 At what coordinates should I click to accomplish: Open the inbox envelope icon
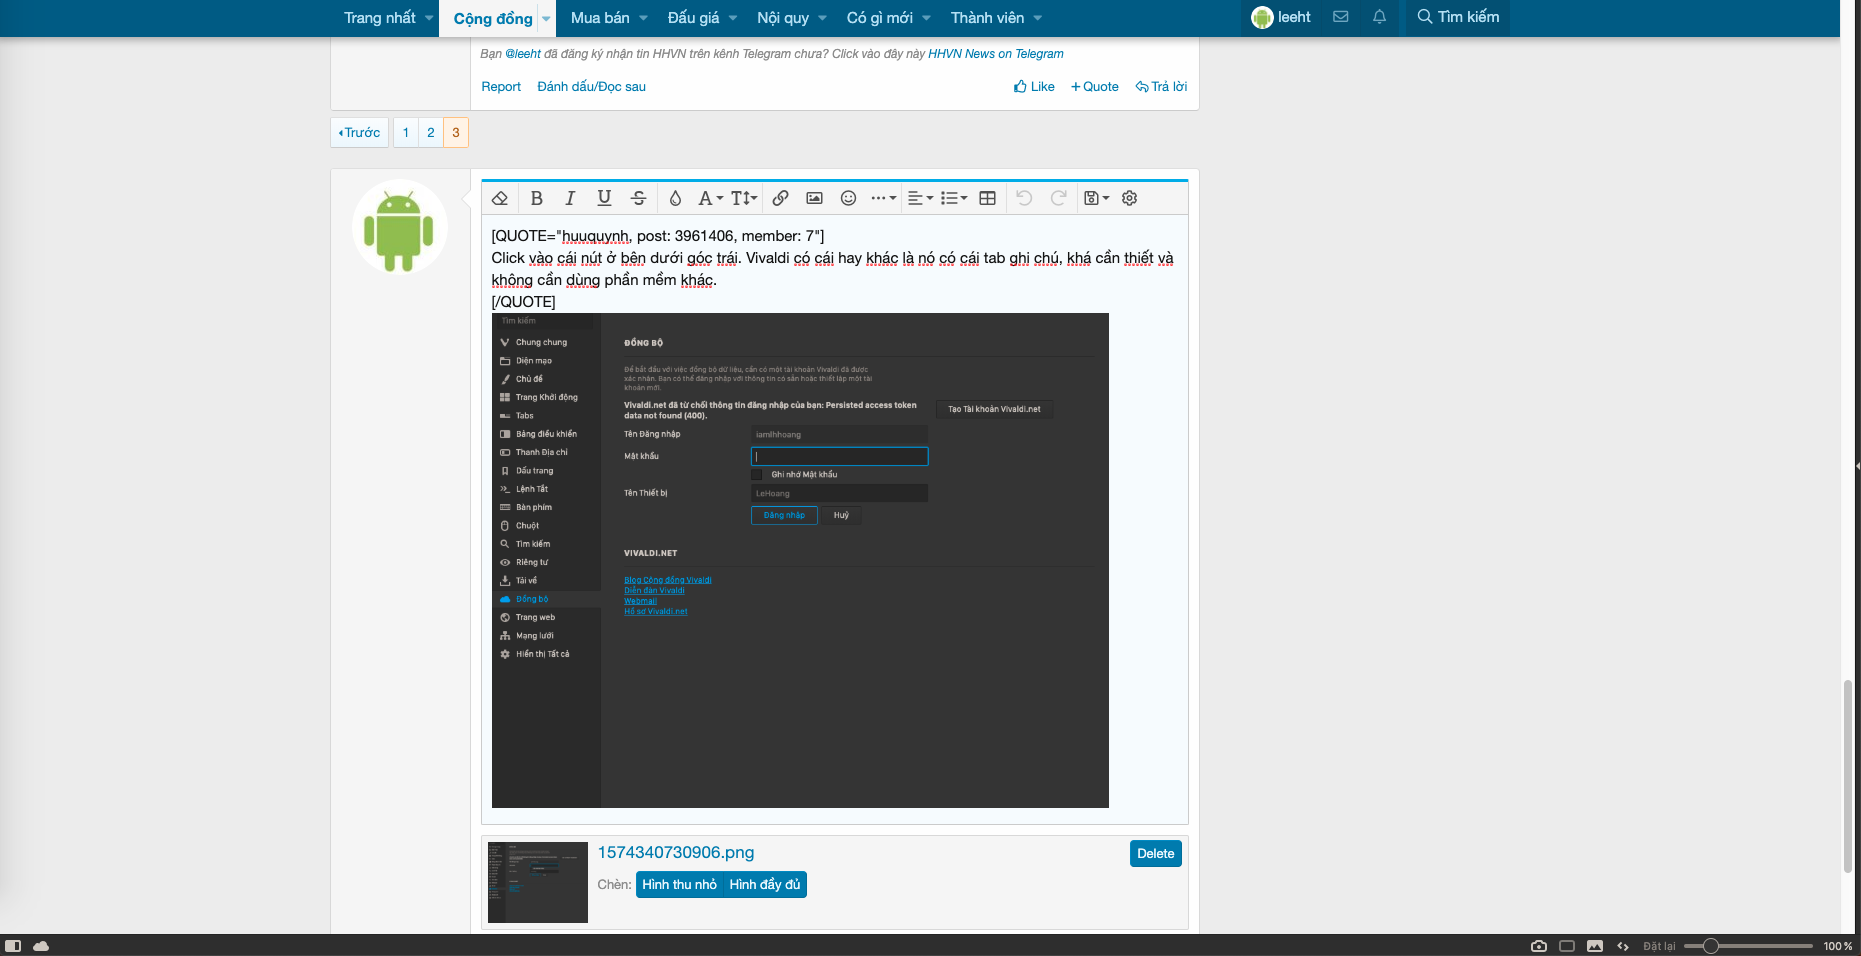[1341, 17]
